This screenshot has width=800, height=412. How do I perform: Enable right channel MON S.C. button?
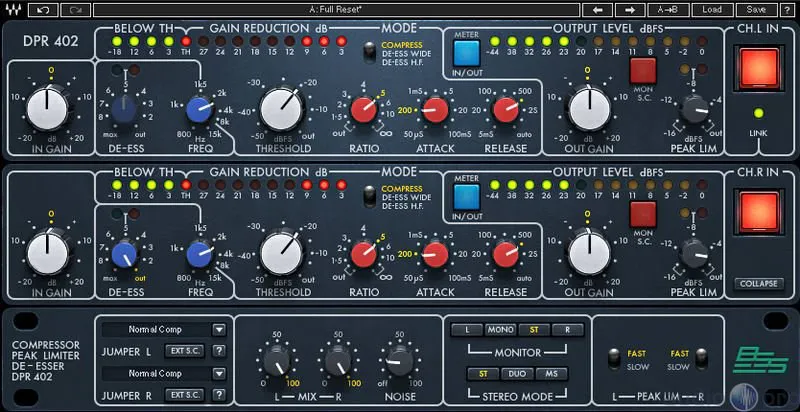[x=643, y=214]
